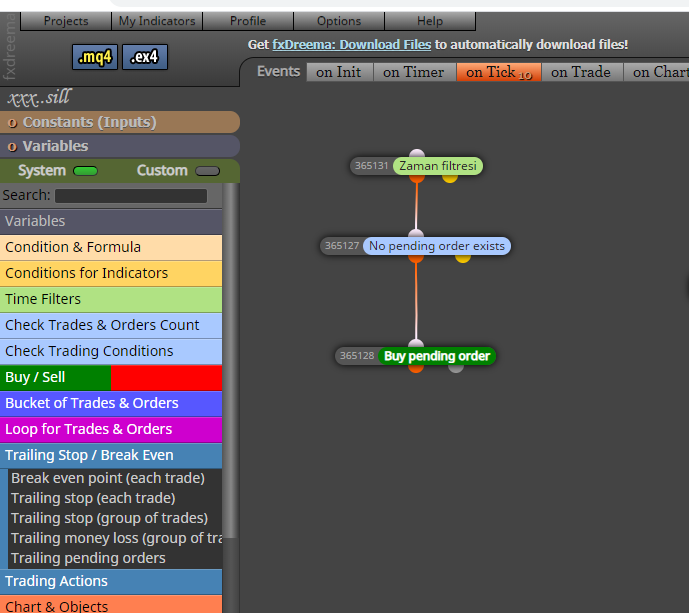The image size is (689, 613).
Task: Click No pending order exists orange output
Action: coord(416,259)
